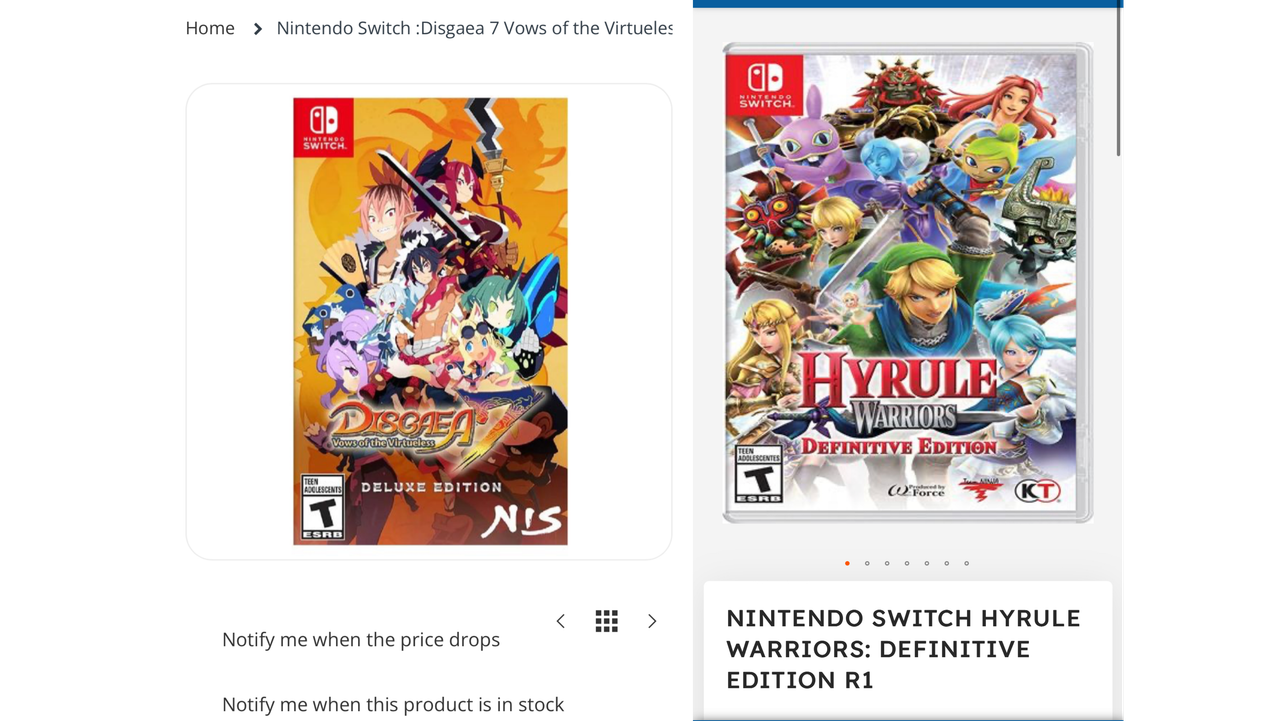Select the fifth carousel dot

click(x=927, y=563)
